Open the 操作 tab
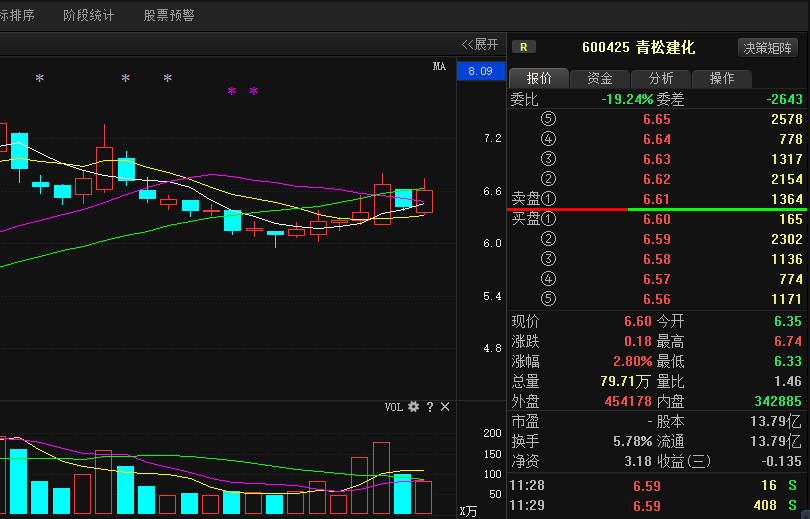The width and height of the screenshot is (810, 519). coord(722,78)
